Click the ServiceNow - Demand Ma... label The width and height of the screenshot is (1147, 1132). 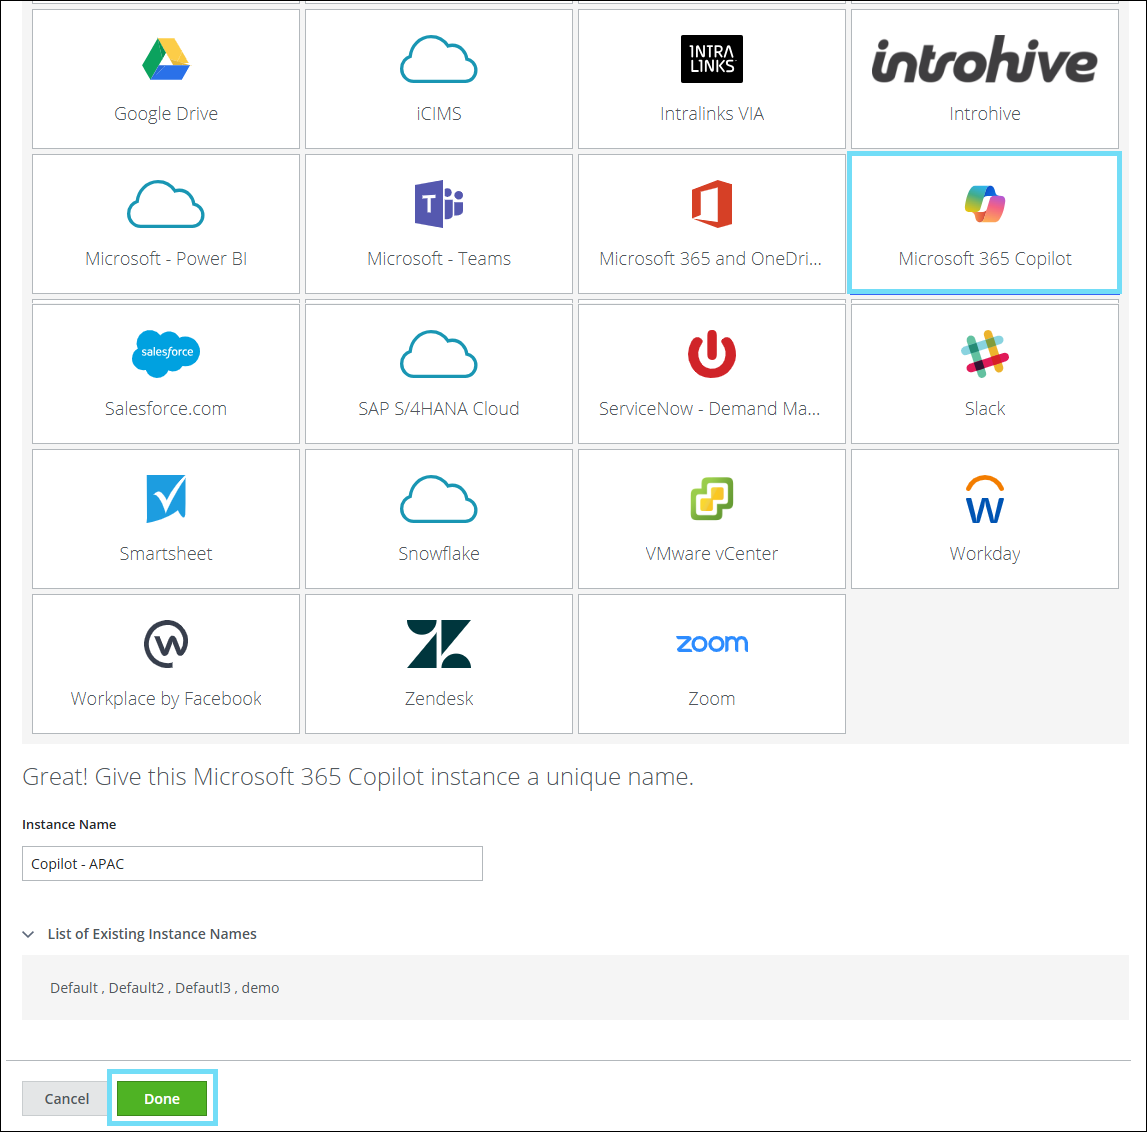(x=710, y=408)
